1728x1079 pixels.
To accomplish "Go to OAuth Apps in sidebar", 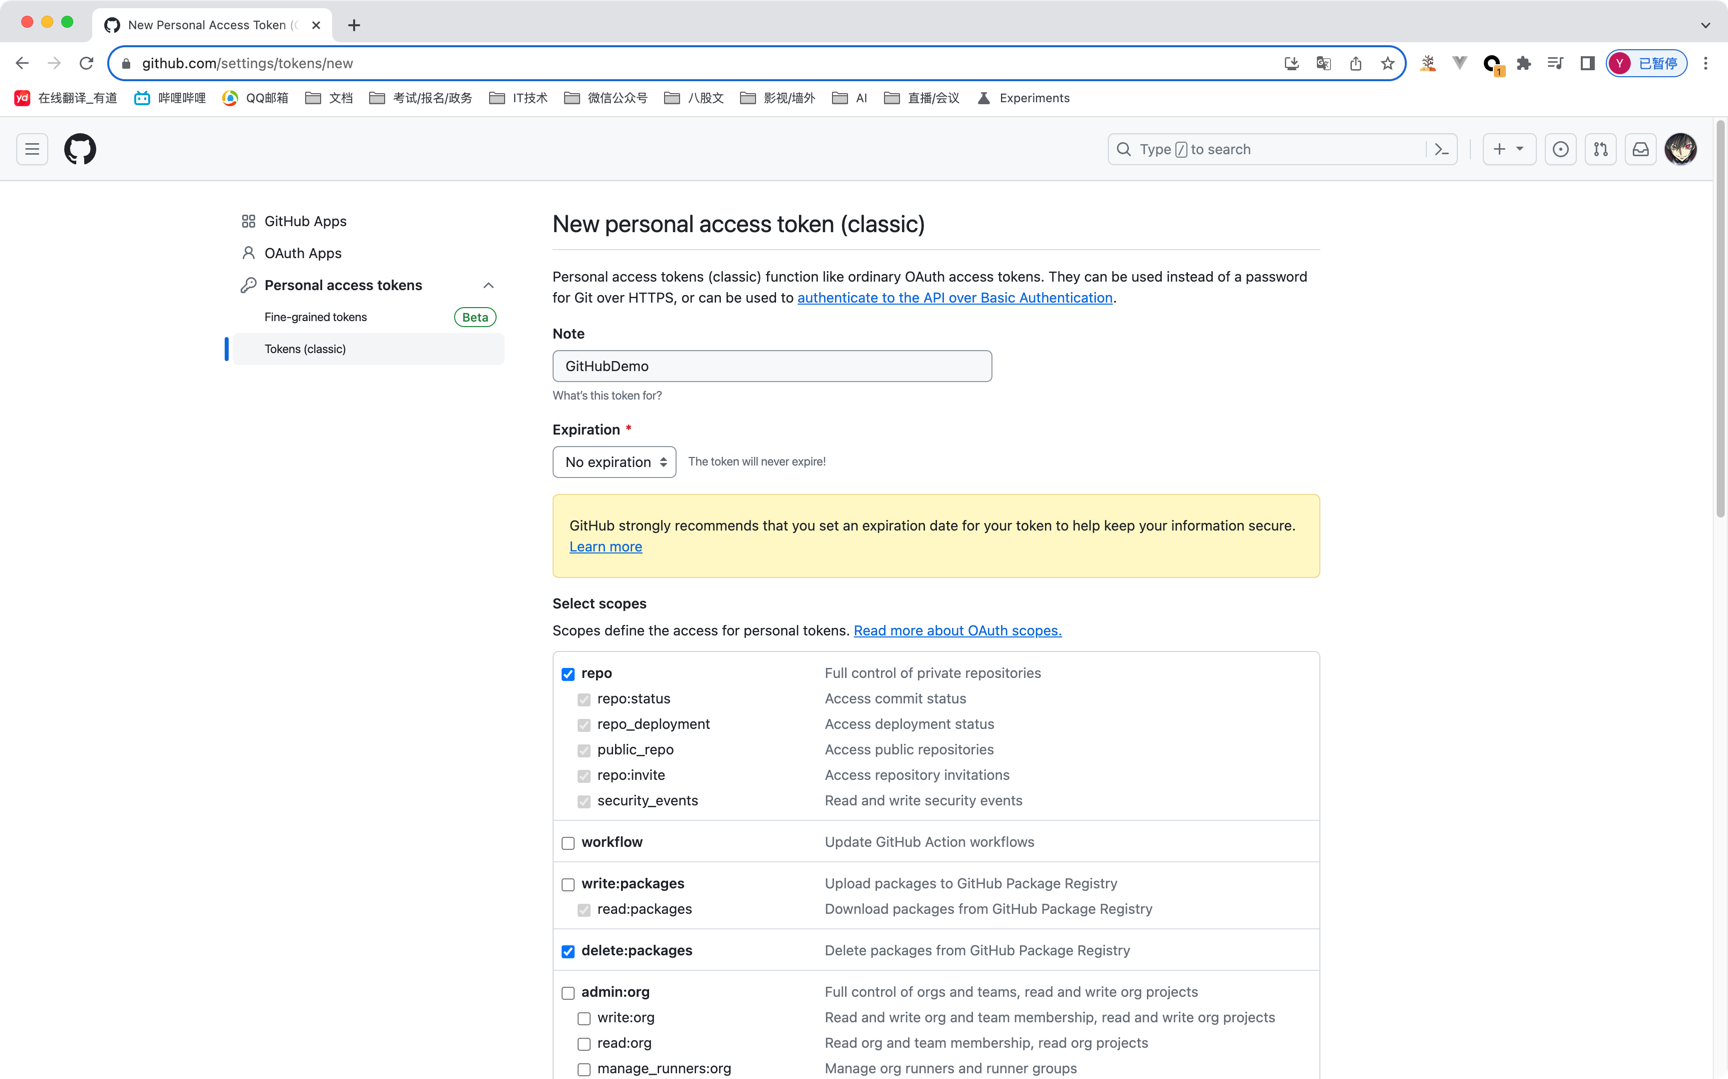I will (x=302, y=253).
